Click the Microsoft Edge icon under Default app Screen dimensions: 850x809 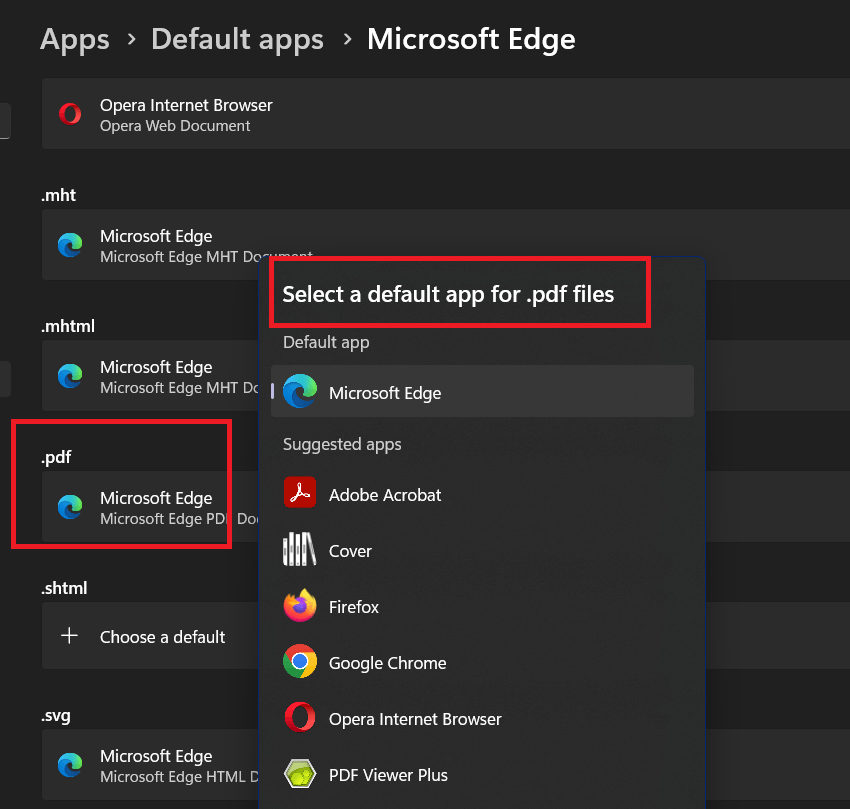coord(300,391)
